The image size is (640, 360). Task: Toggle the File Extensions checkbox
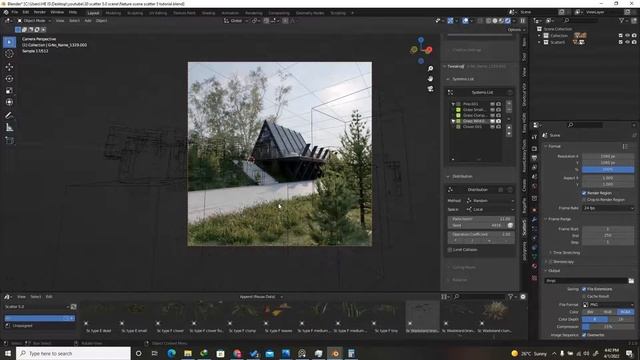(x=584, y=289)
